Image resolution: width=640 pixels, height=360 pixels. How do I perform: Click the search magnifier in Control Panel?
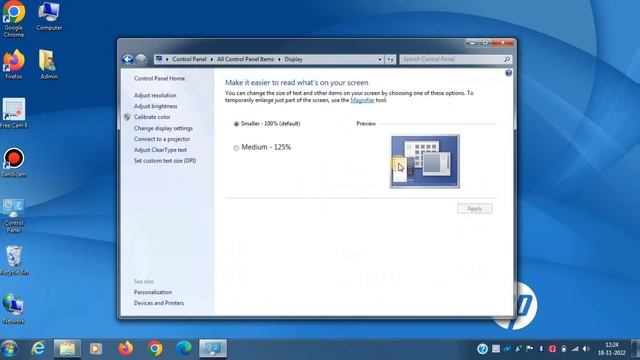507,60
